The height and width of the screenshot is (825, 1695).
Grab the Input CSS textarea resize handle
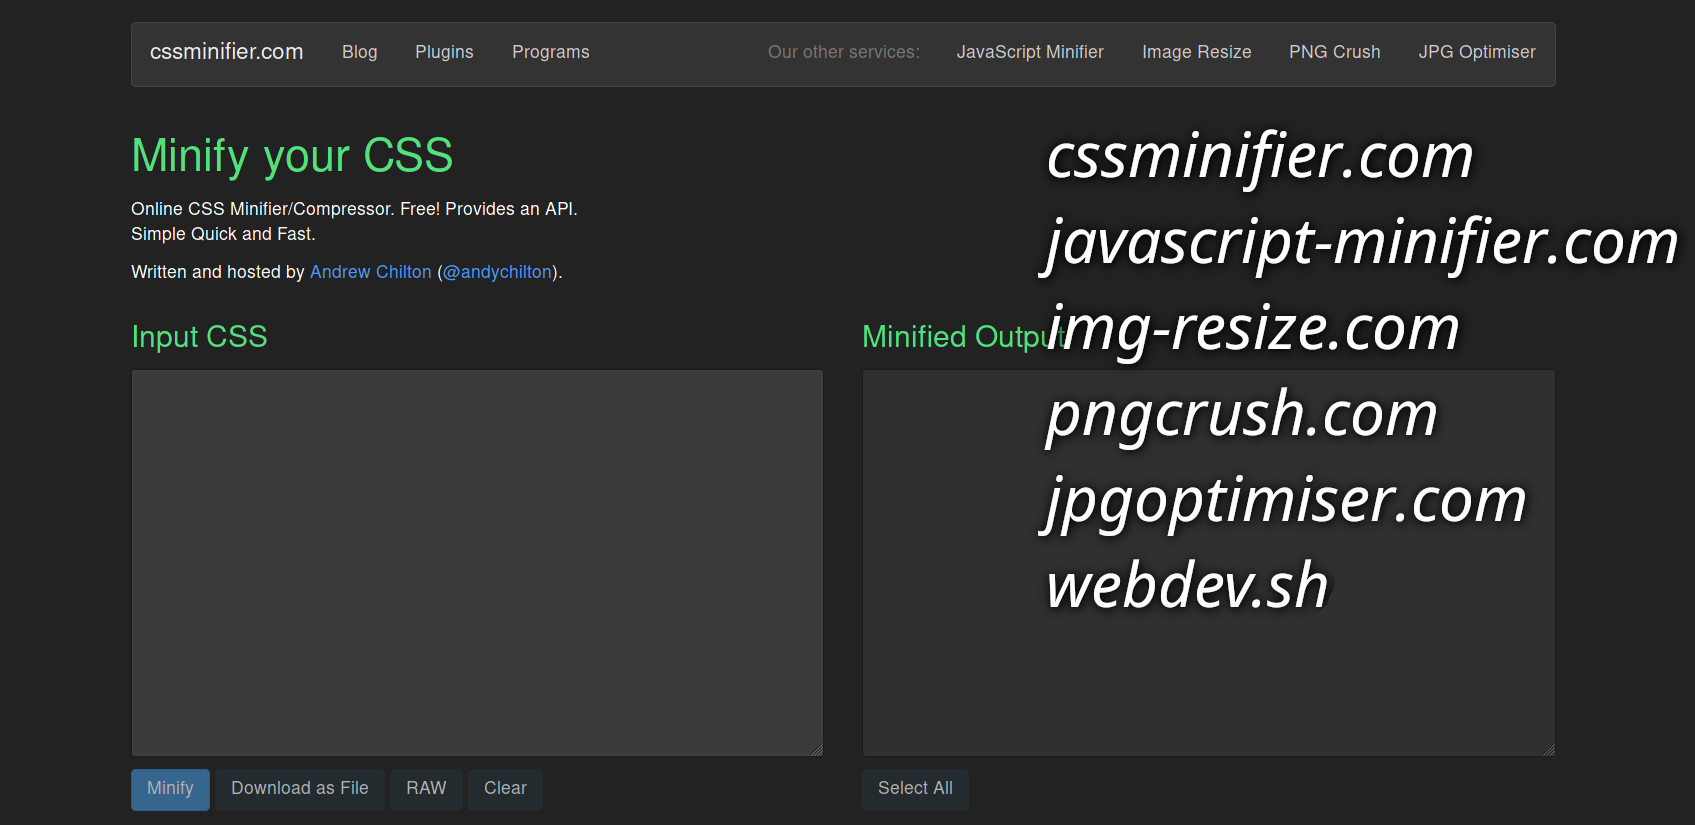[x=816, y=749]
